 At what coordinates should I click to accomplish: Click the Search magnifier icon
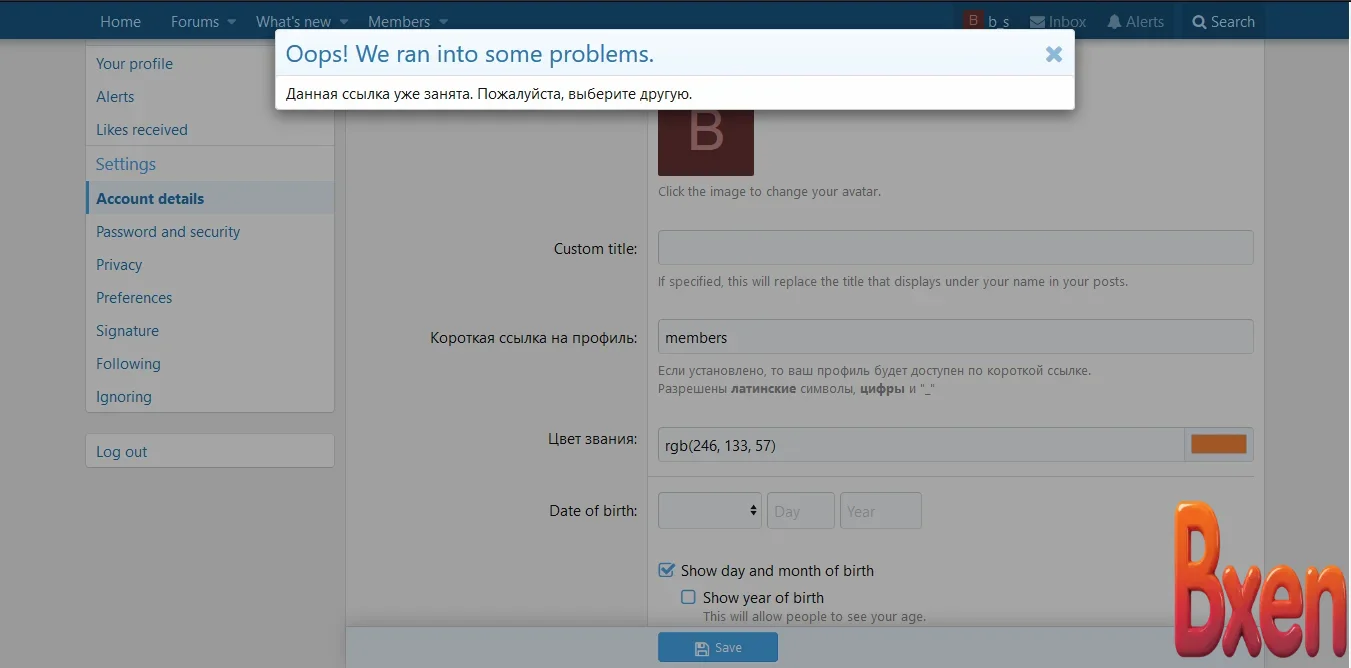[1199, 22]
